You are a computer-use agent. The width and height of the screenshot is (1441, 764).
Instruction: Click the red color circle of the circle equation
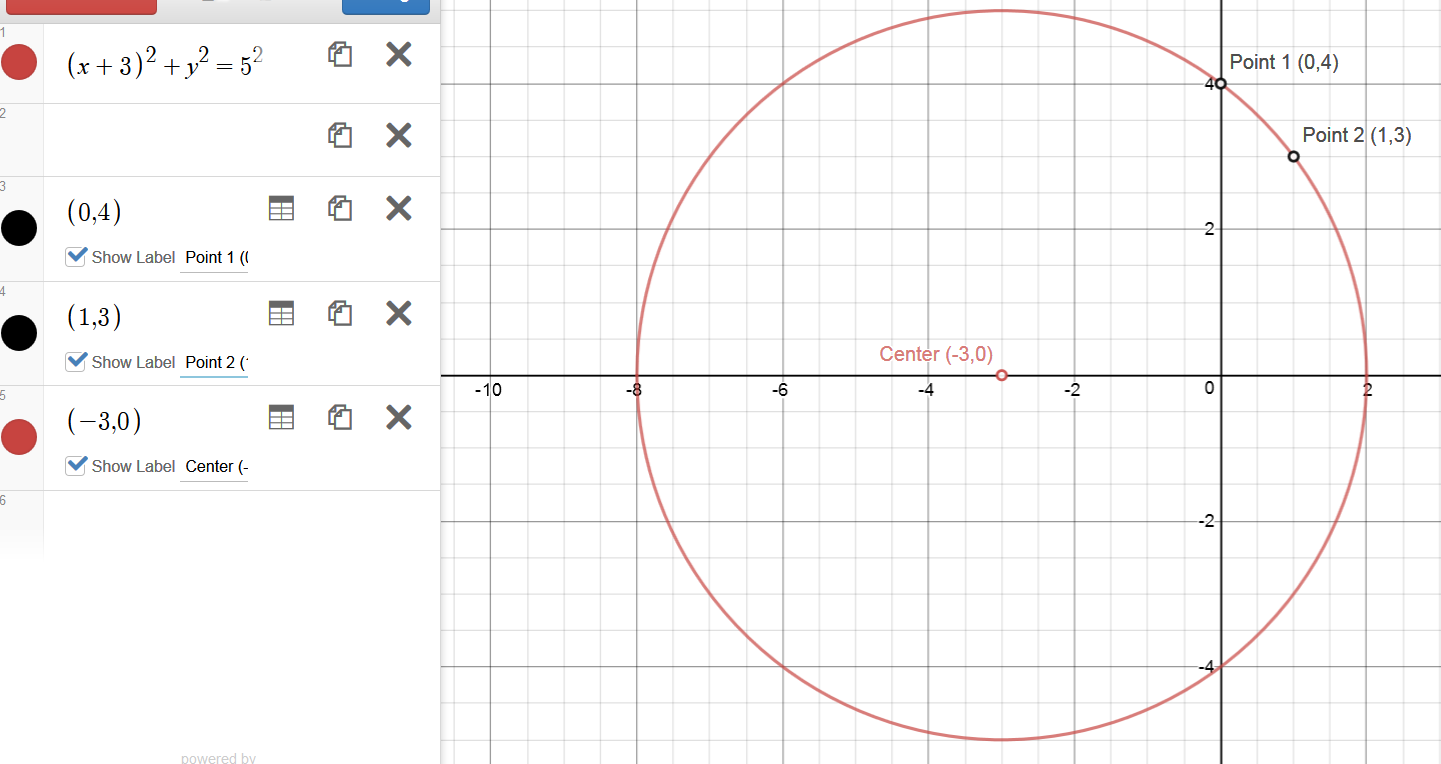click(19, 63)
